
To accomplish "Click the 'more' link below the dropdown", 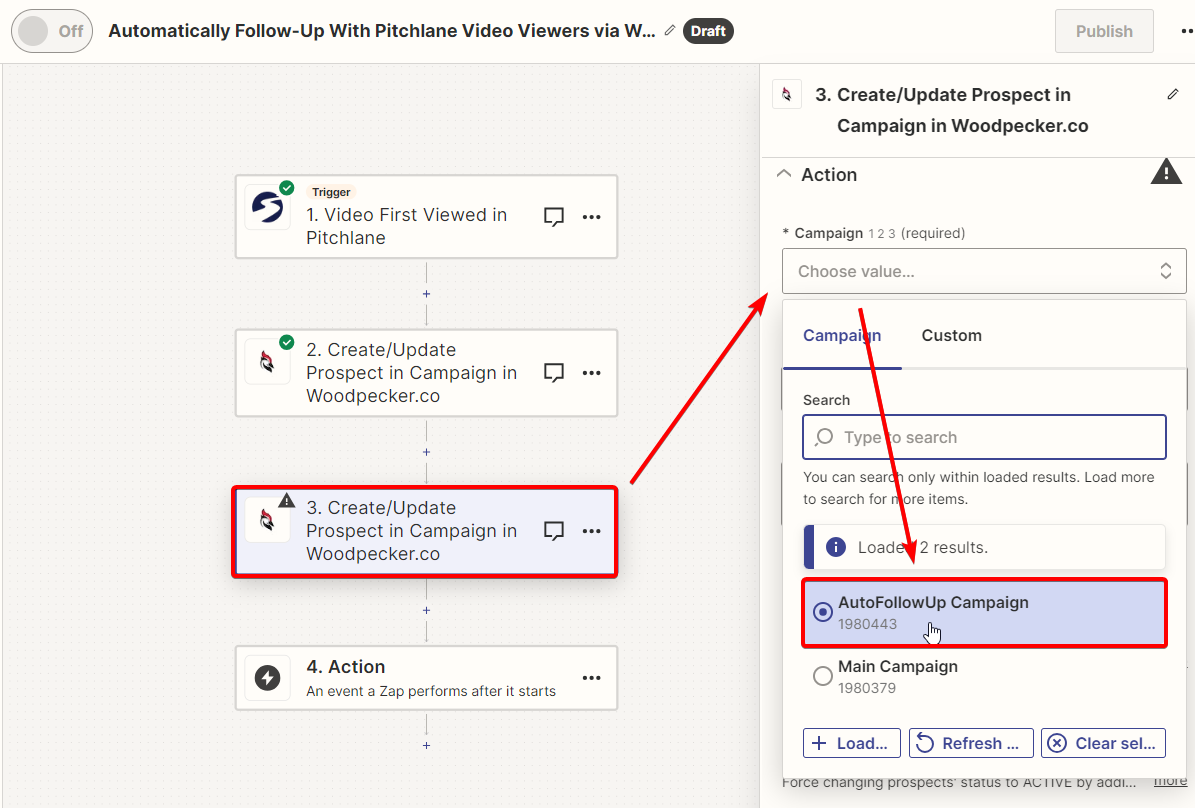I will [x=1170, y=781].
